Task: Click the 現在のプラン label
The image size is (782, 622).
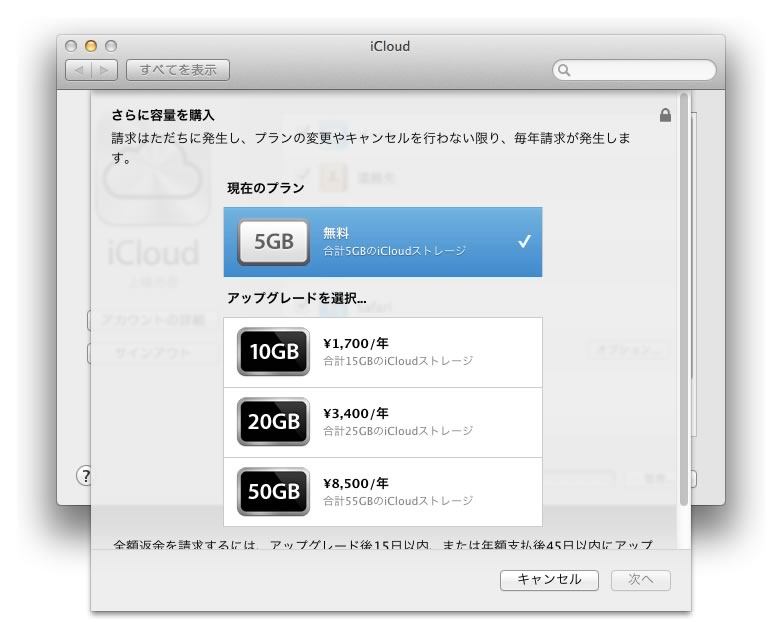Action: click(x=266, y=188)
